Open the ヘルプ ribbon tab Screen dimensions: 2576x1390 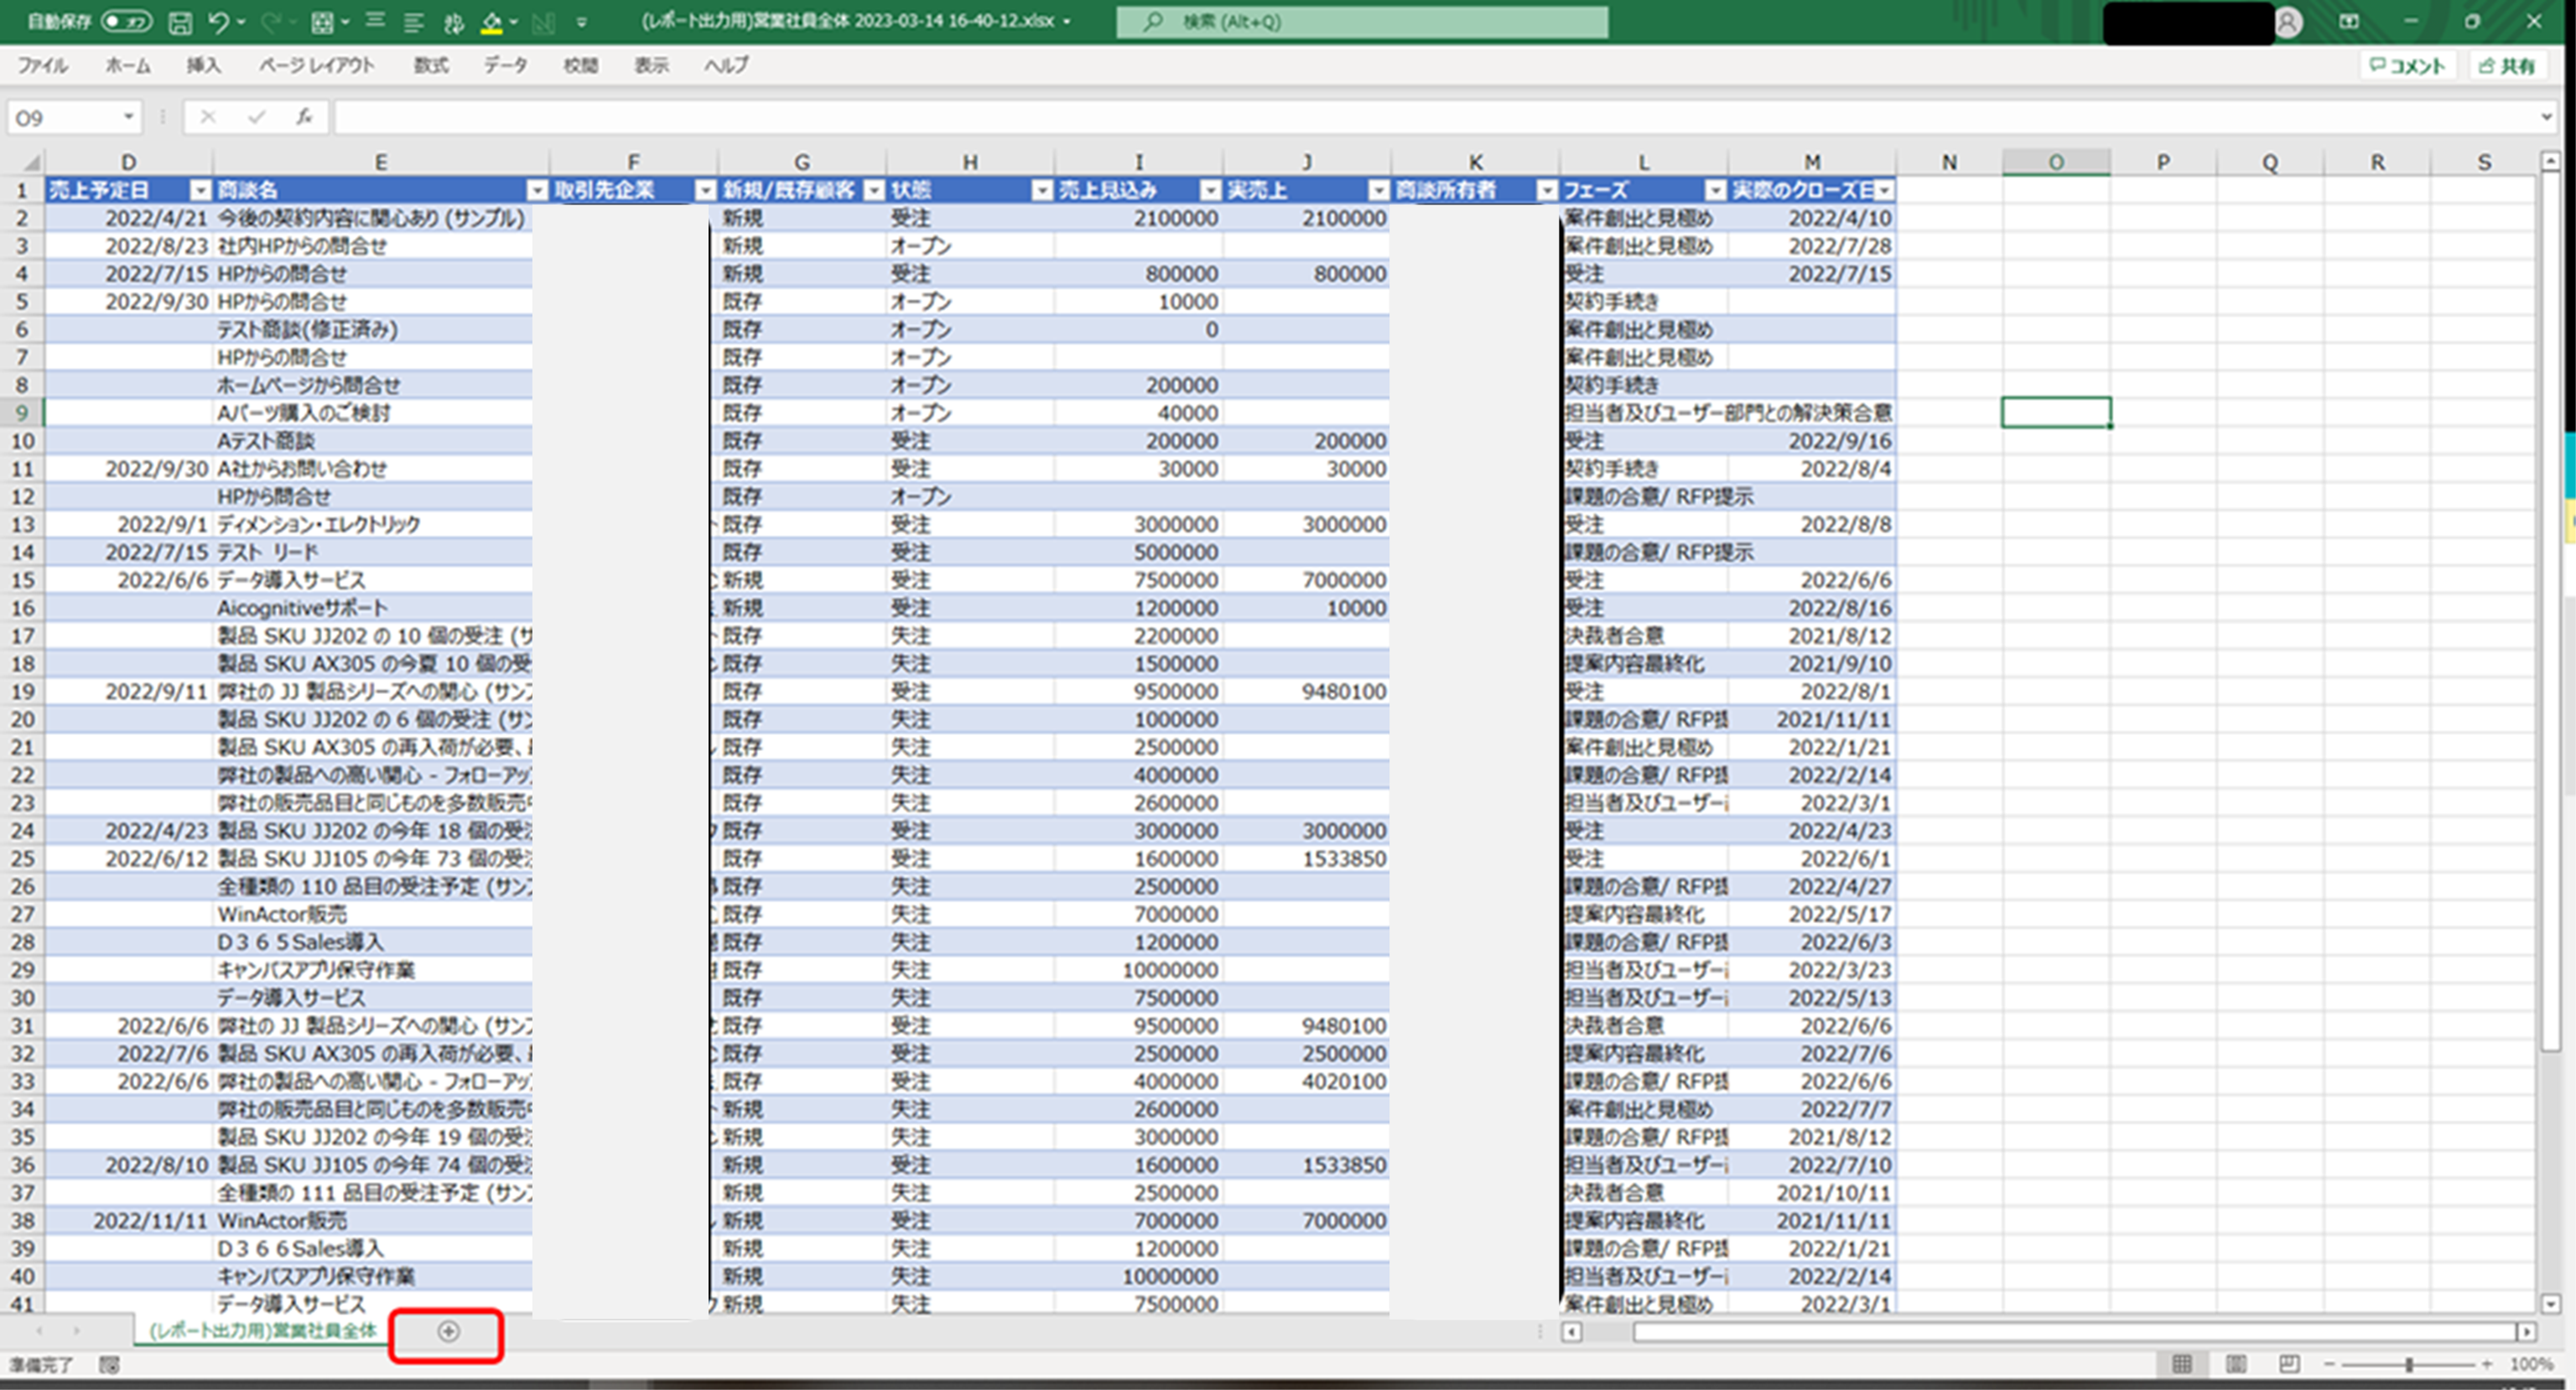726,66
